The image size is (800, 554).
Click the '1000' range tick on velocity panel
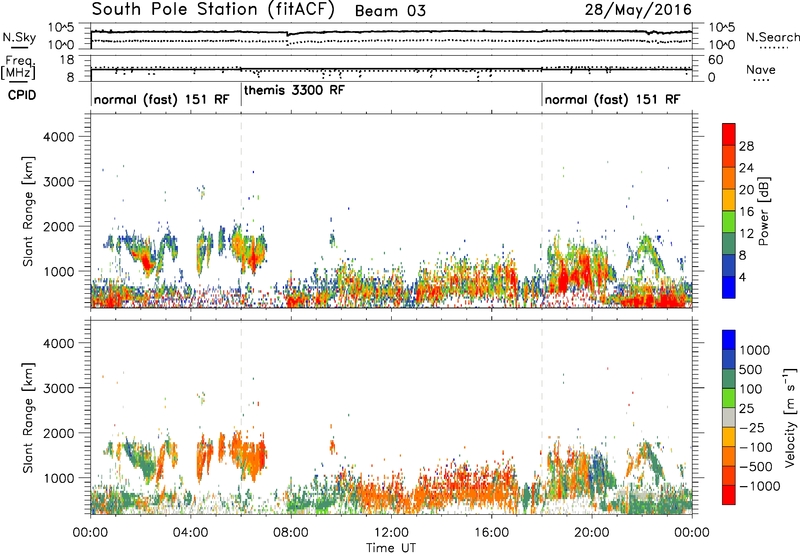tap(58, 478)
